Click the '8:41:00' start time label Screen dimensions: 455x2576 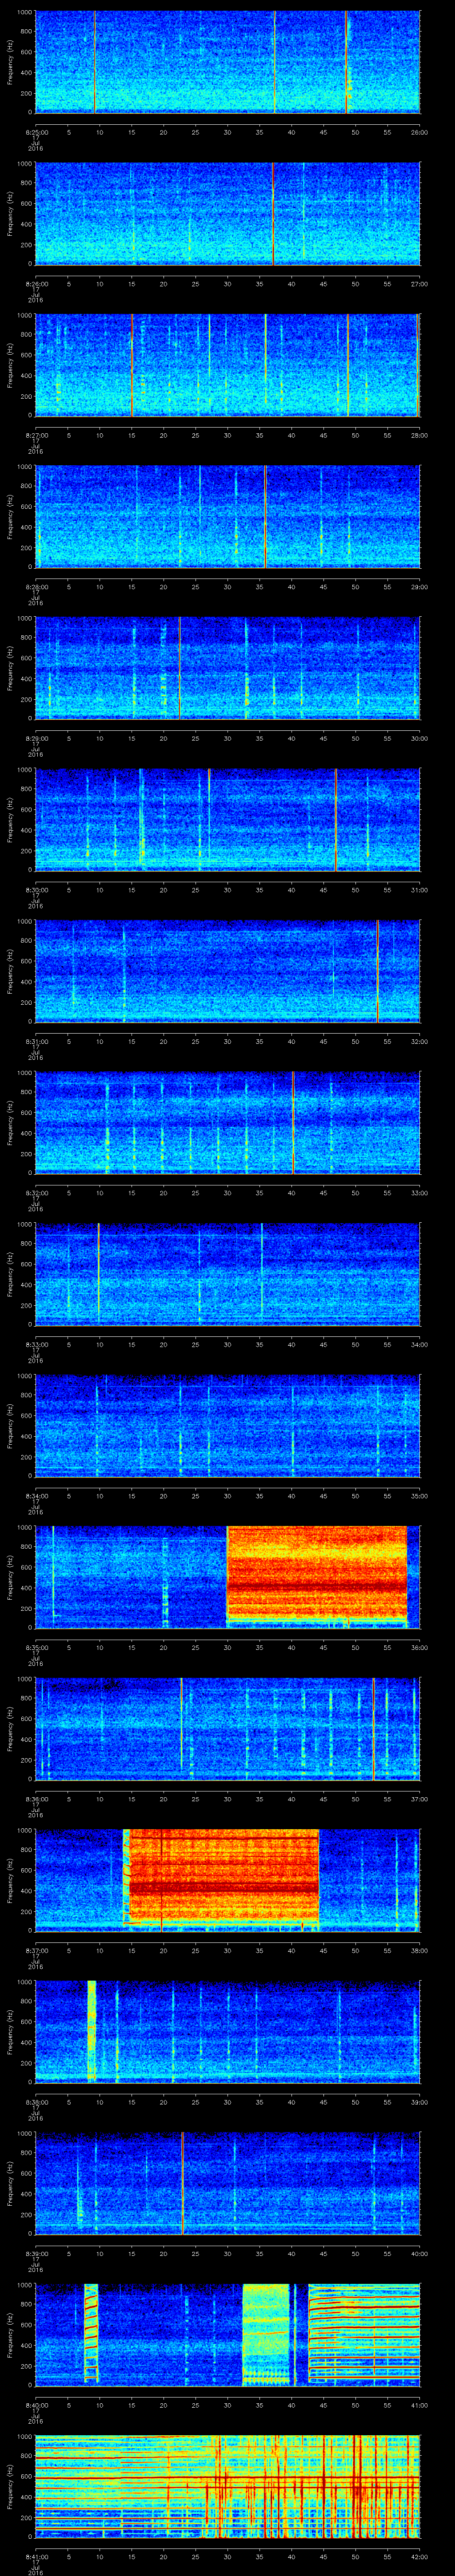coord(36,2556)
